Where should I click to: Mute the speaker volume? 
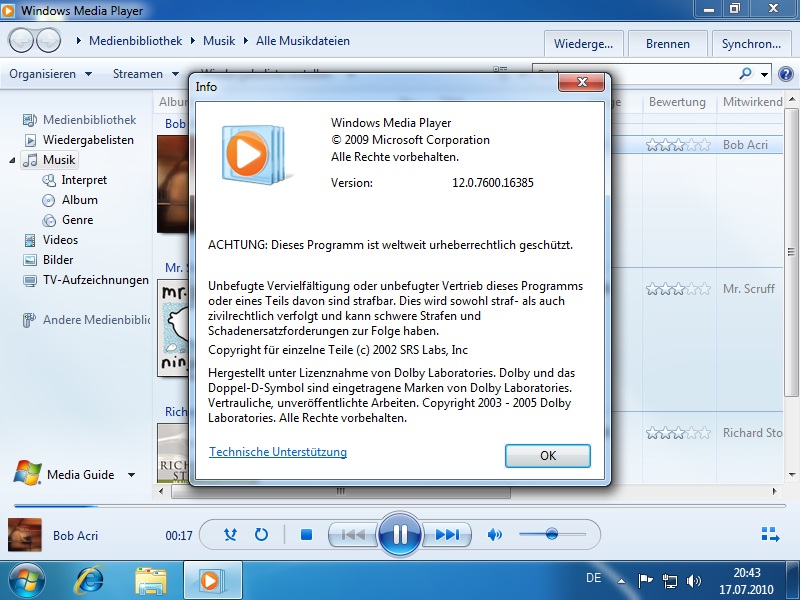(494, 535)
